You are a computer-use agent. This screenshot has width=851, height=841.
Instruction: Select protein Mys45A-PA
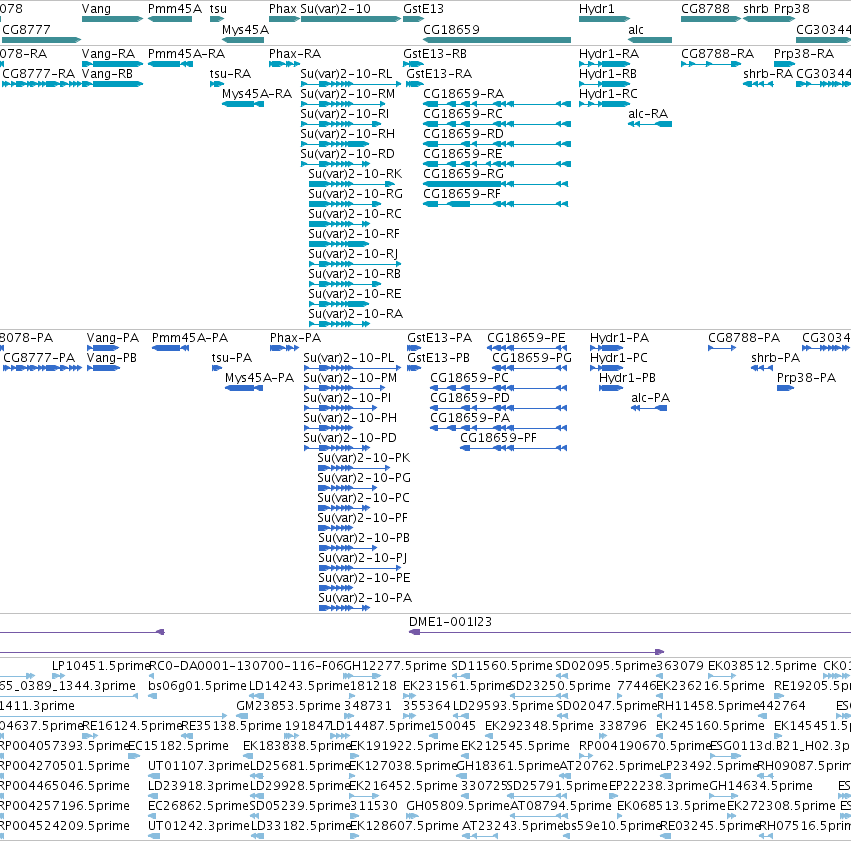coord(244,388)
